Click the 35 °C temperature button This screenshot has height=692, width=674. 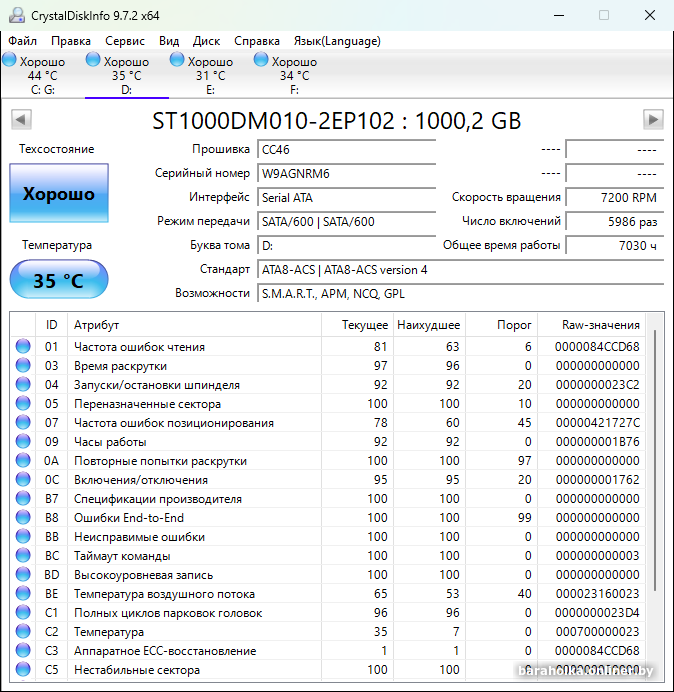click(x=59, y=281)
